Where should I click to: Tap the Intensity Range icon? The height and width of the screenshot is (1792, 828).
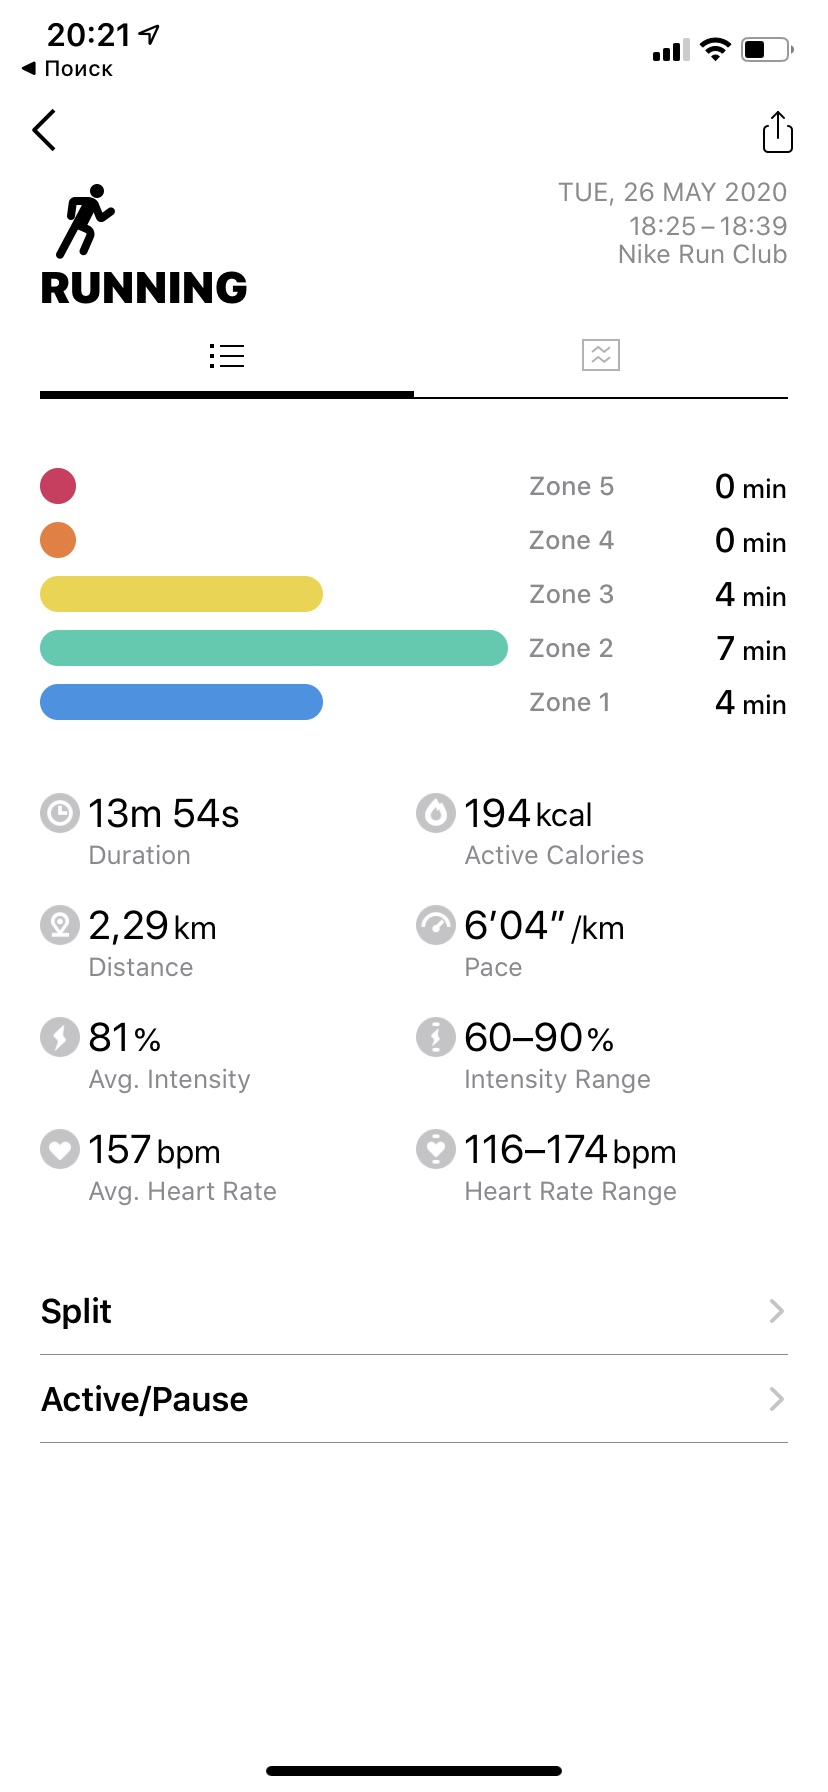coord(436,1037)
